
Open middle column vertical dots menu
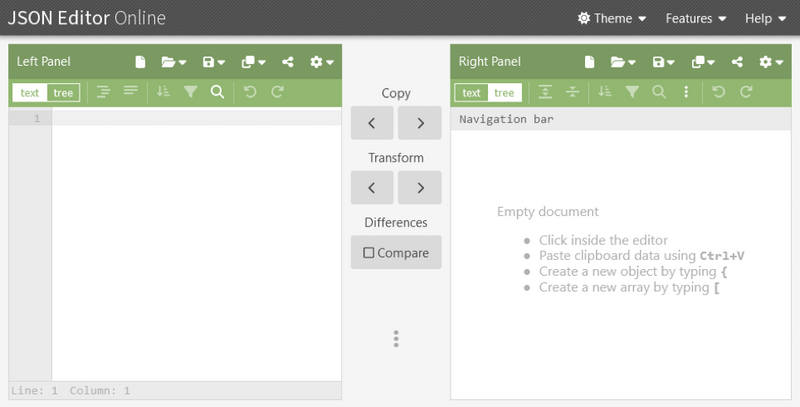pyautogui.click(x=396, y=339)
